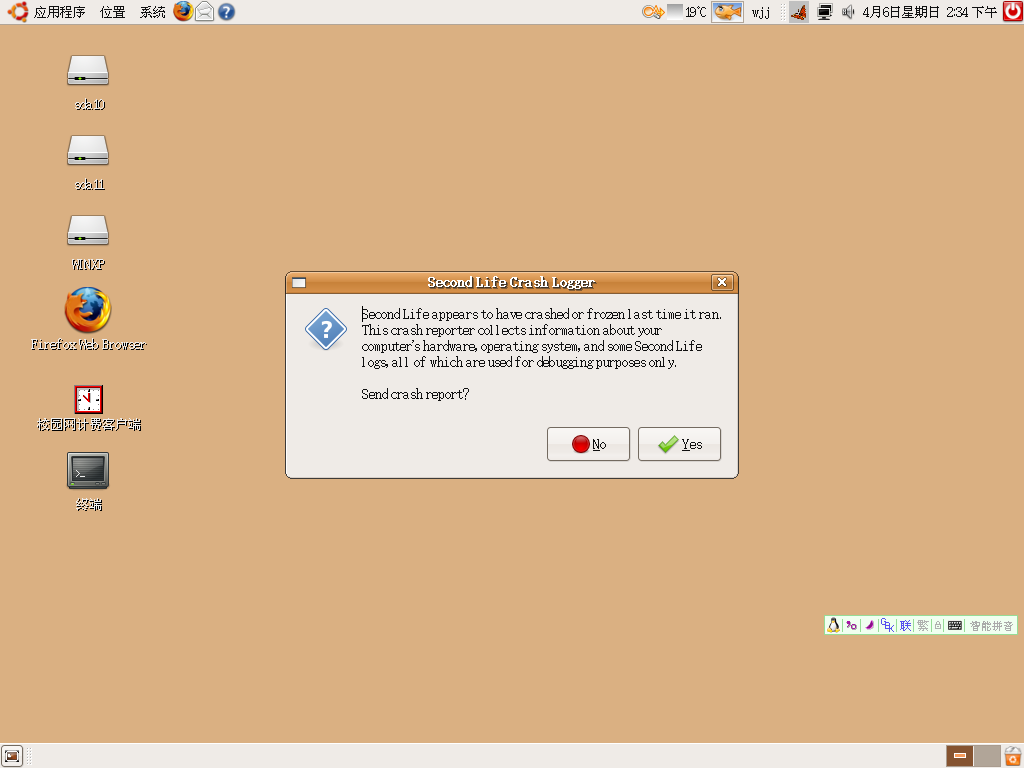Open the 位置 menu
Image resolution: width=1024 pixels, height=768 pixels.
(x=112, y=12)
